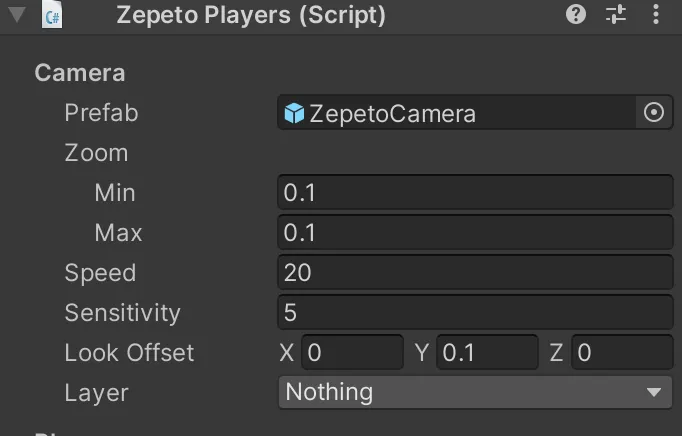Click the Look Offset Y field
Viewport: 682px width, 436px height.
[x=487, y=352]
